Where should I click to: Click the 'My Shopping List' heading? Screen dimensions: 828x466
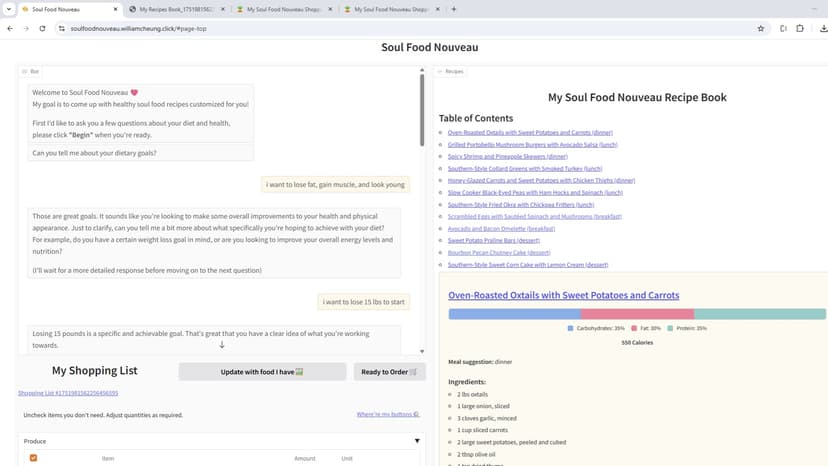[x=95, y=371]
